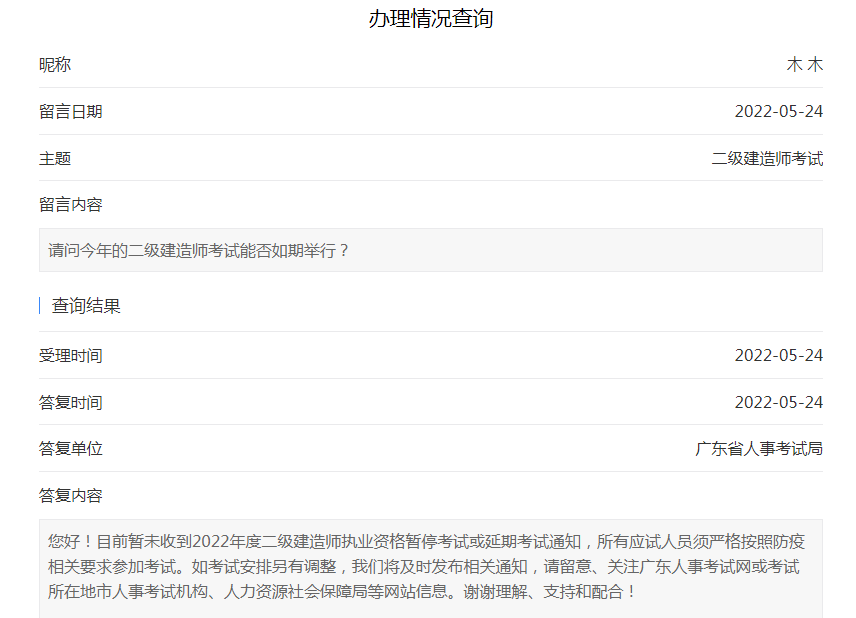Click the reply line starting 所在地市人事考试机构

(x=342, y=592)
